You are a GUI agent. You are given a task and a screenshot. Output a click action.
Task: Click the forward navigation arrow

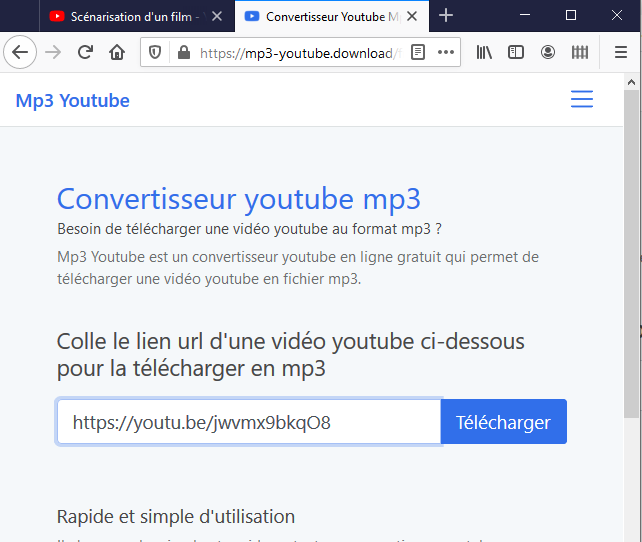point(53,52)
